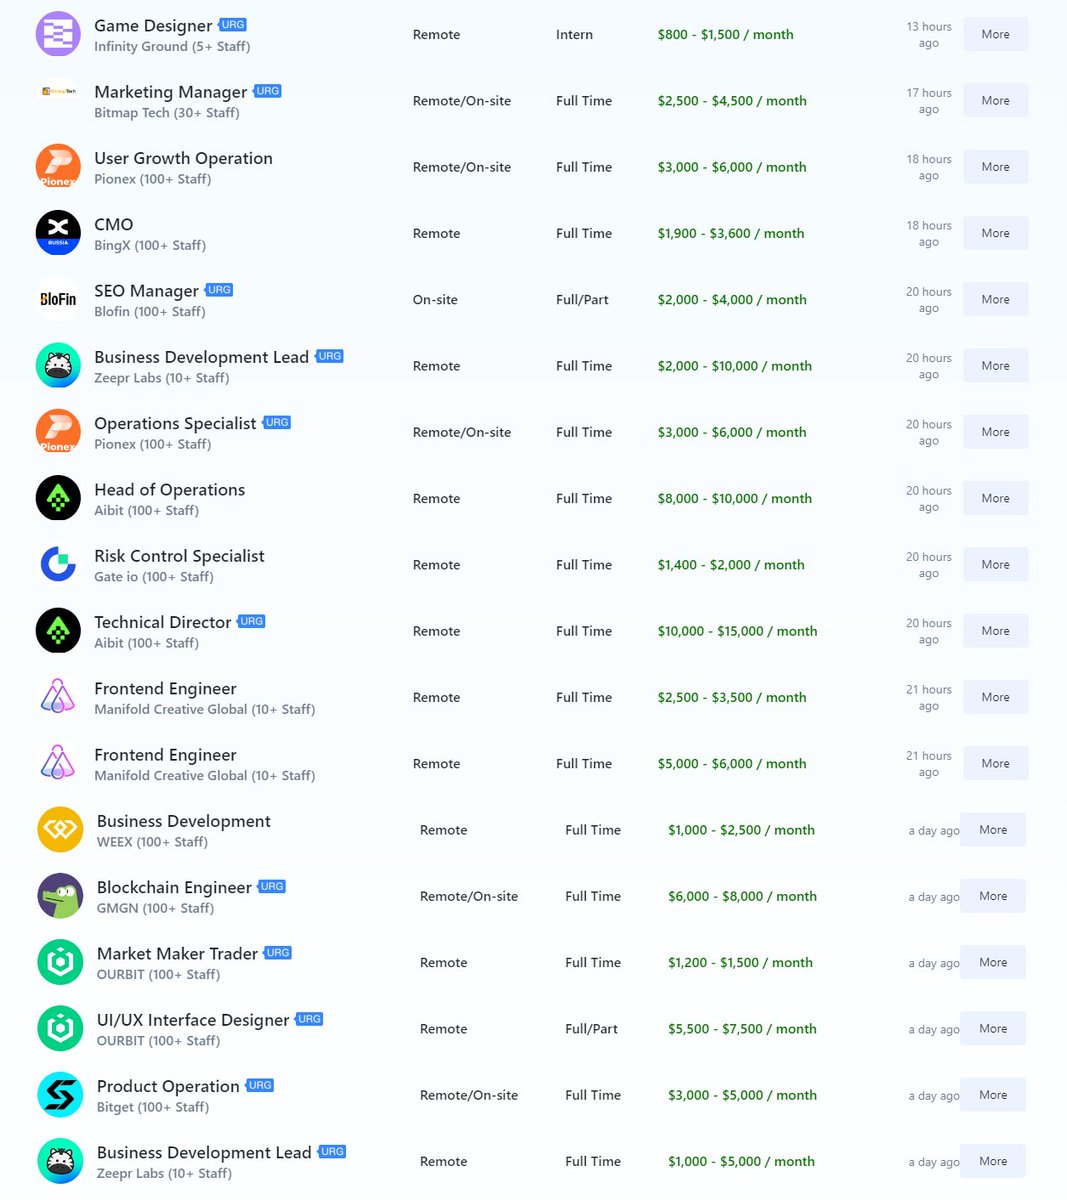This screenshot has width=1067, height=1200.
Task: Click the $800 - $1,500 / month salary
Action: tap(726, 34)
